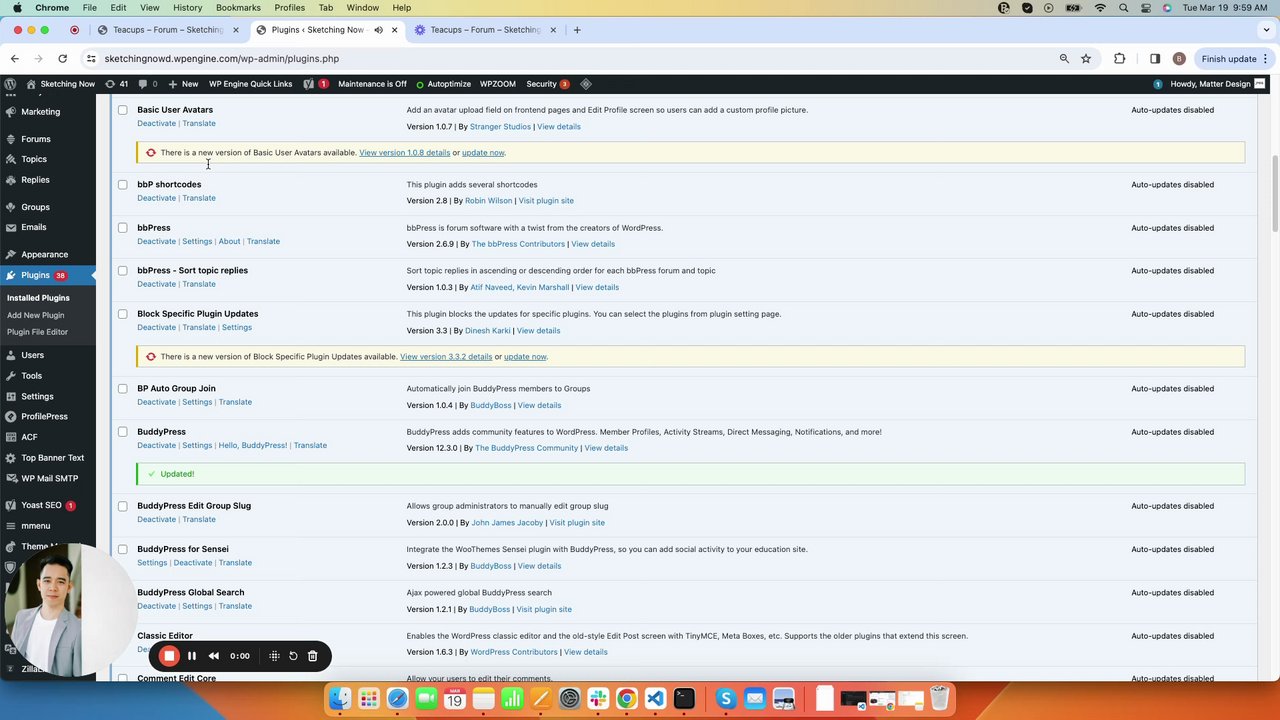1280x720 pixels.
Task: Tick the BuddyPress for Sensei checkbox
Action: tap(123, 549)
